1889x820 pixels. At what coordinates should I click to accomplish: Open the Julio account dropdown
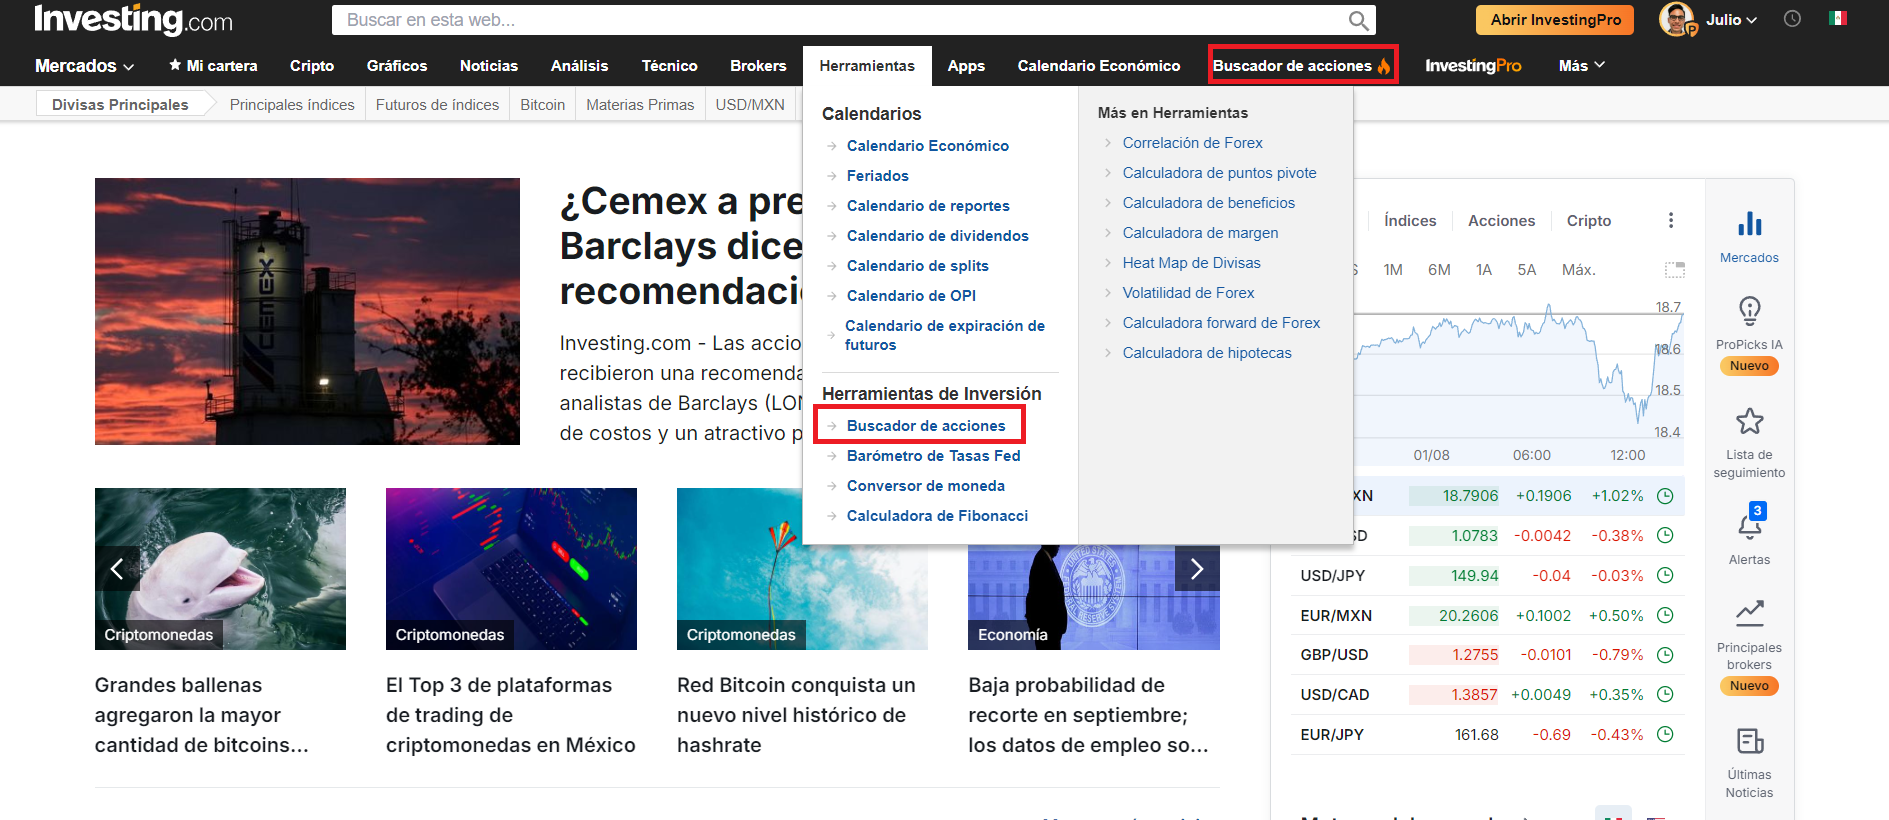coord(1731,20)
